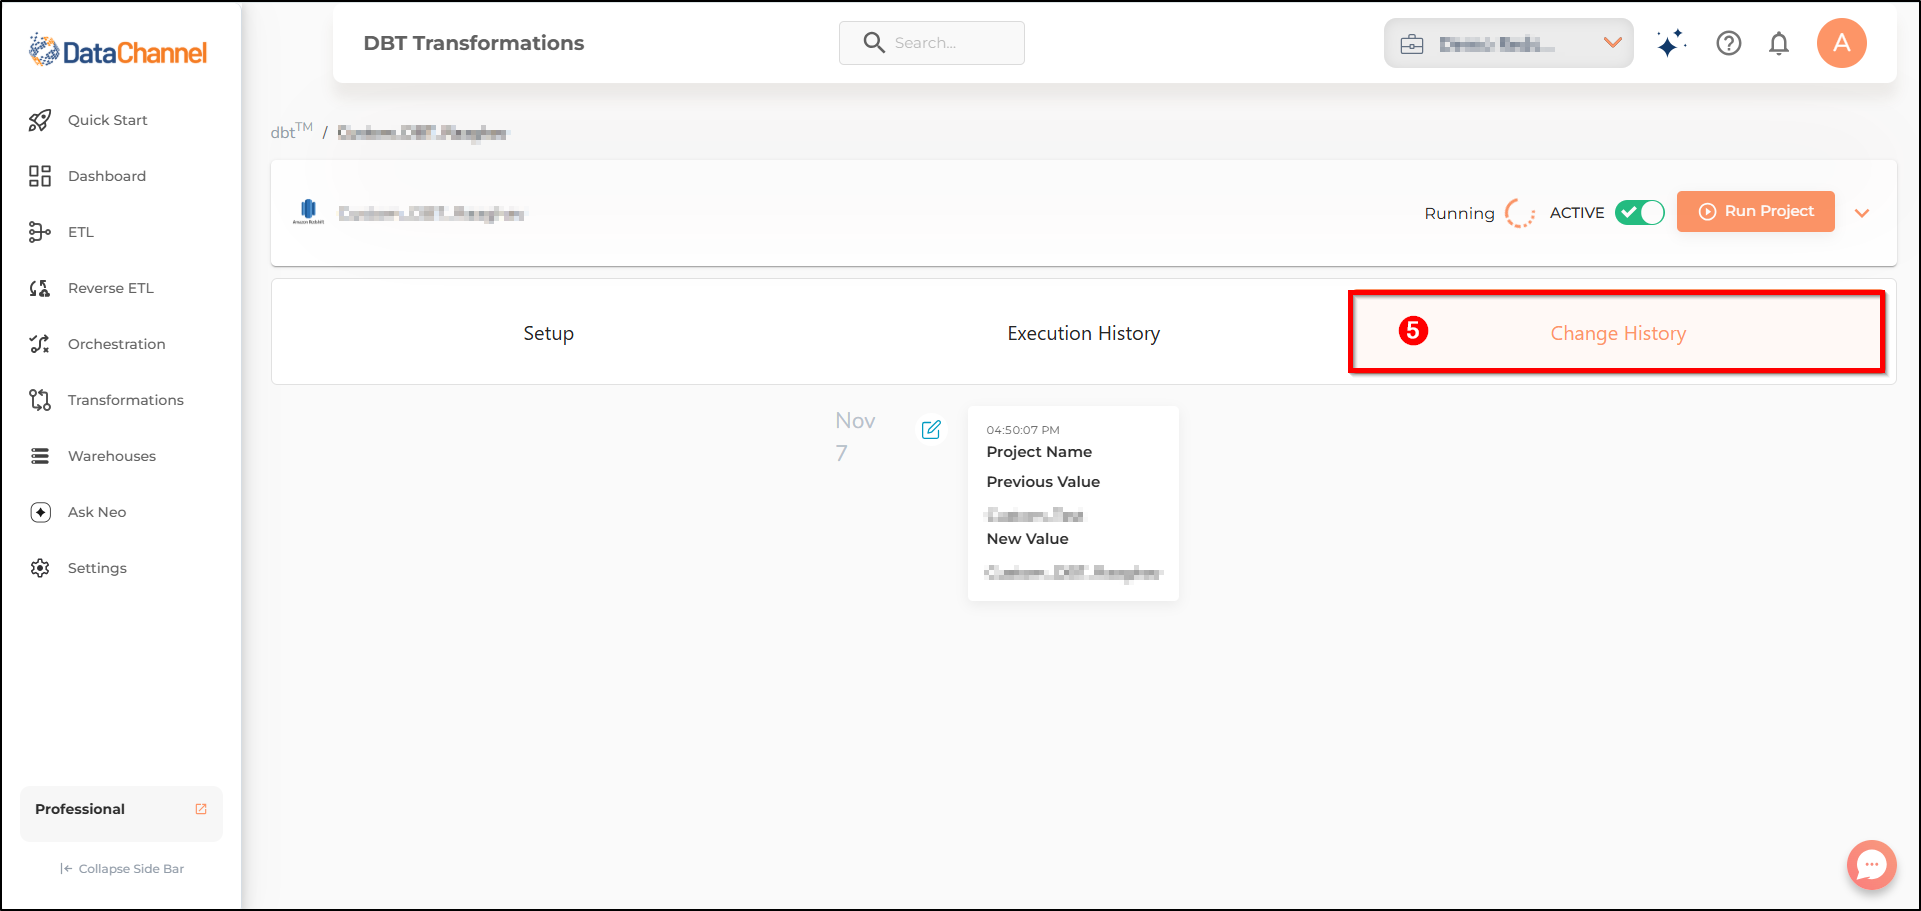Click the Nov 7 date label
Viewport: 1921px width, 911px height.
coord(855,436)
